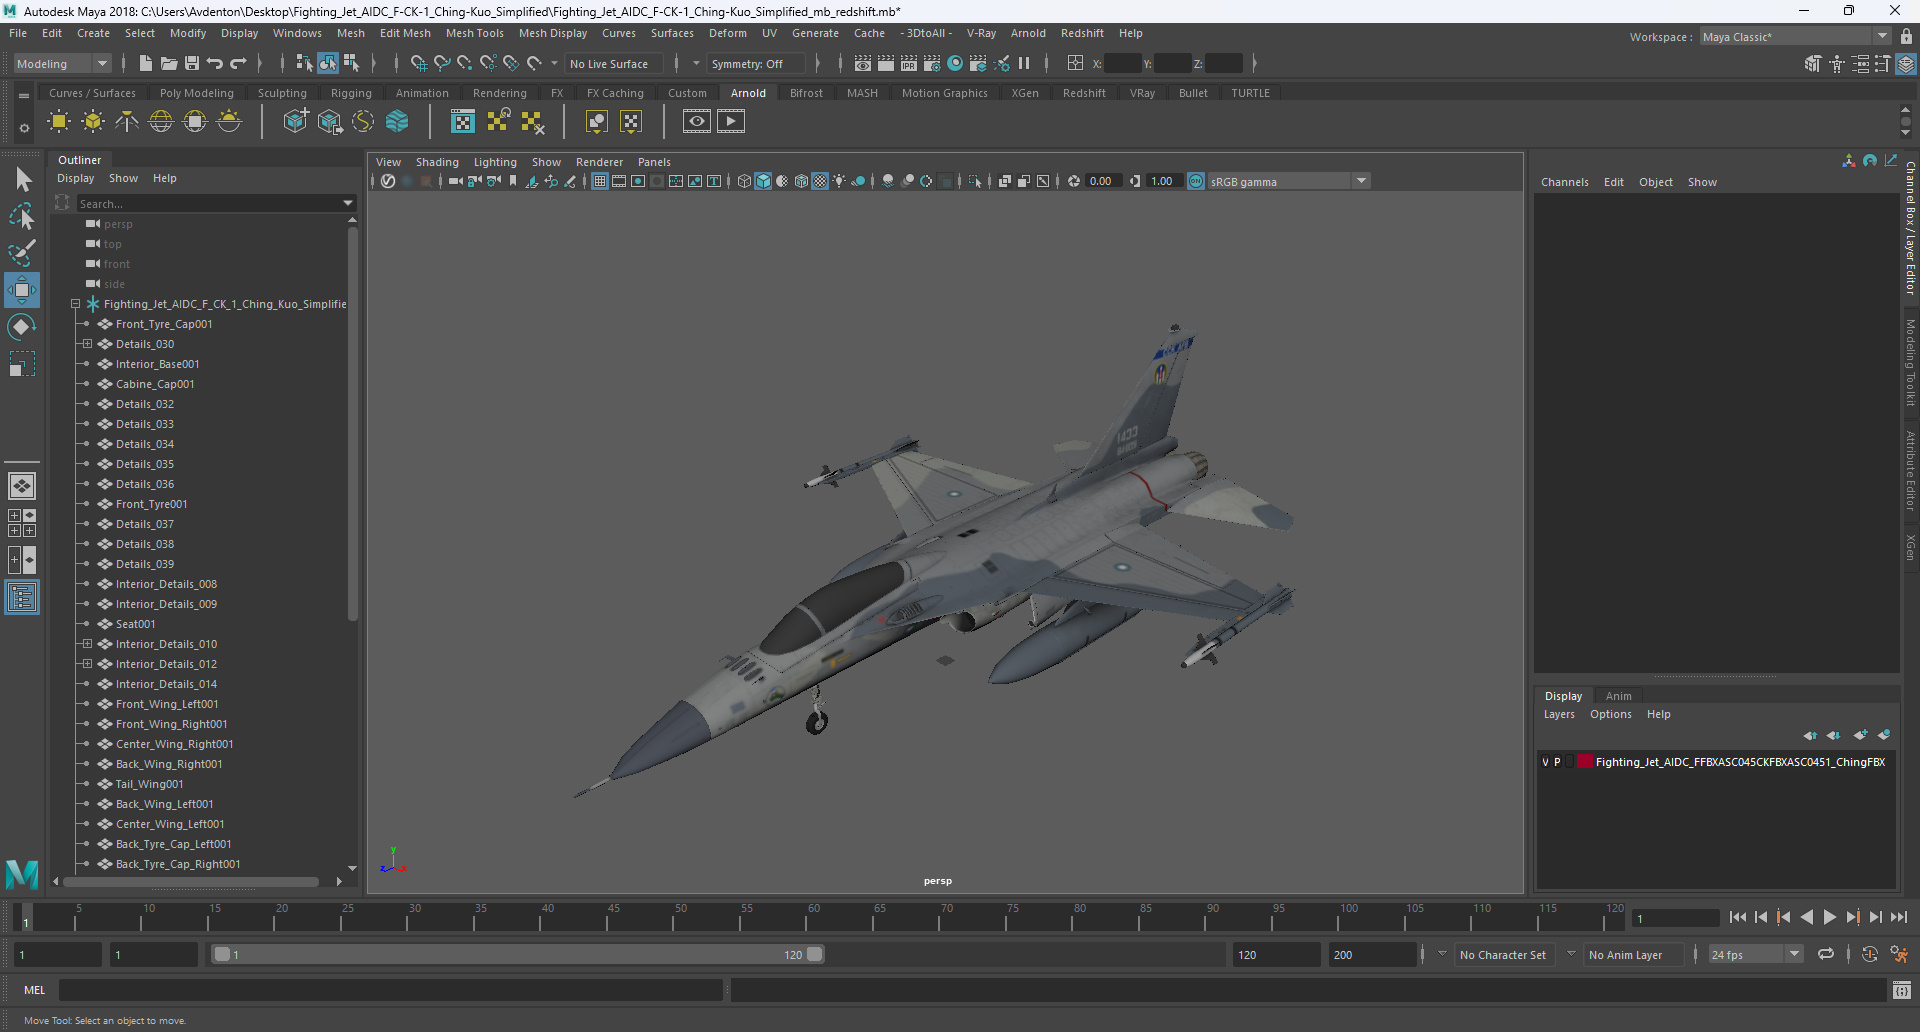Toggle the color management ON button in the viewport
The width and height of the screenshot is (1920, 1032).
pyautogui.click(x=1196, y=181)
